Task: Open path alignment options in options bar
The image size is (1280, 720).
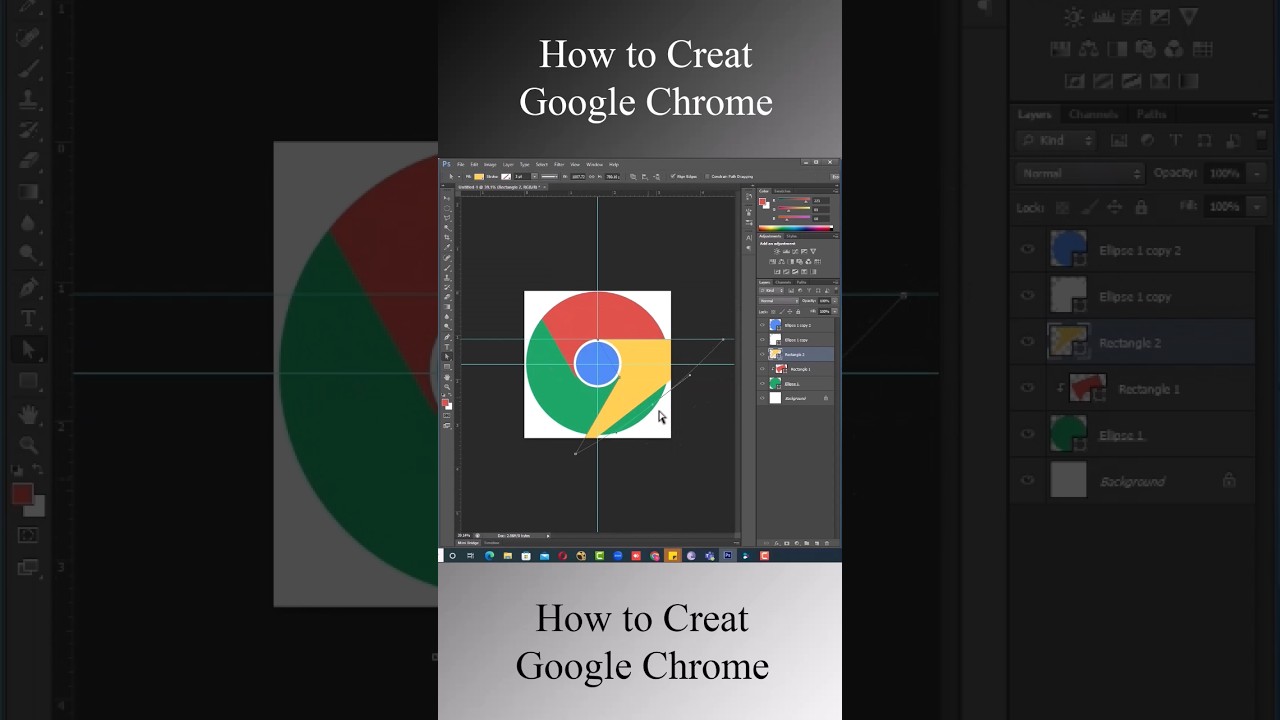Action: [x=645, y=177]
